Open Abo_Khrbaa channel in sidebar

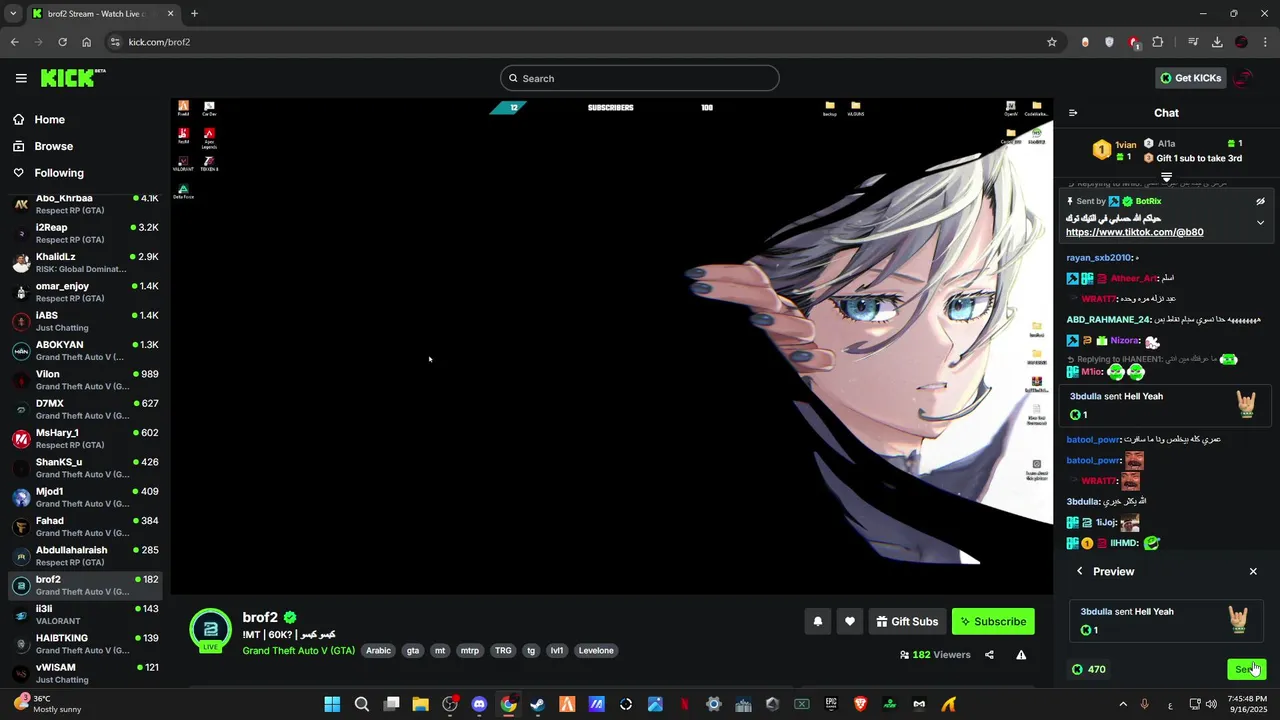[85, 204]
